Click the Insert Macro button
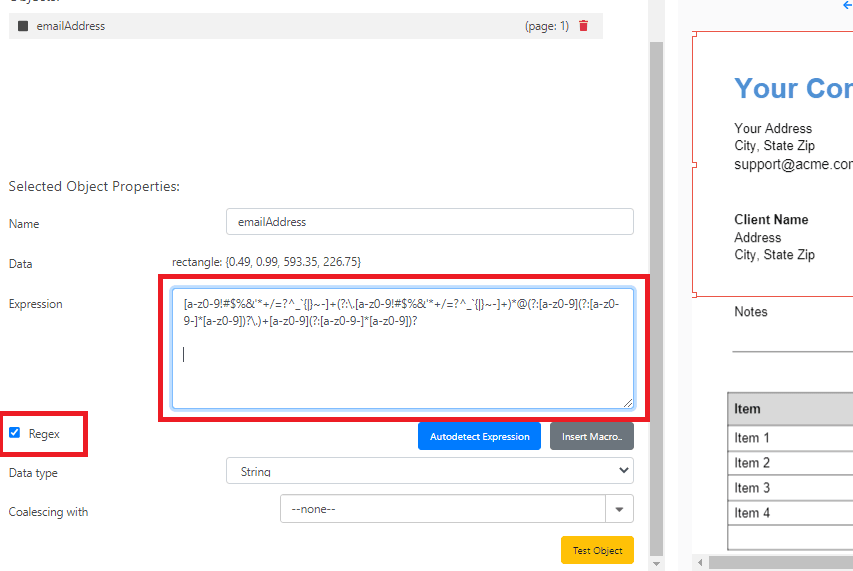 (592, 436)
